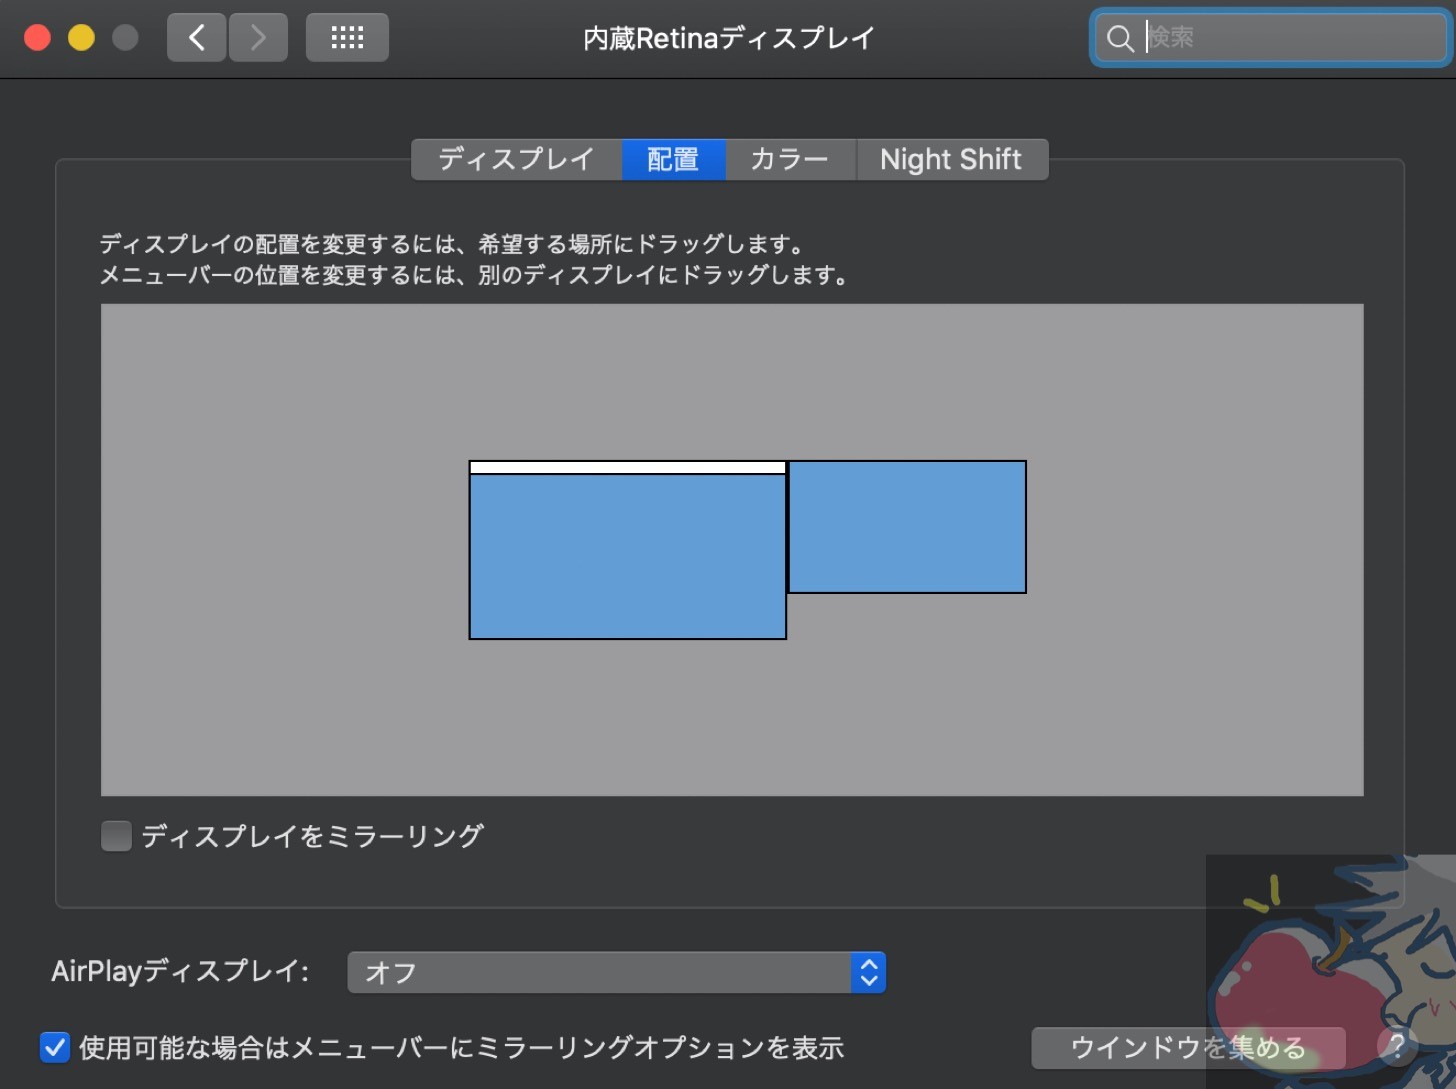This screenshot has height=1089, width=1456.
Task: Enable ディスプレイをミラーリング checkbox
Action: pyautogui.click(x=117, y=836)
